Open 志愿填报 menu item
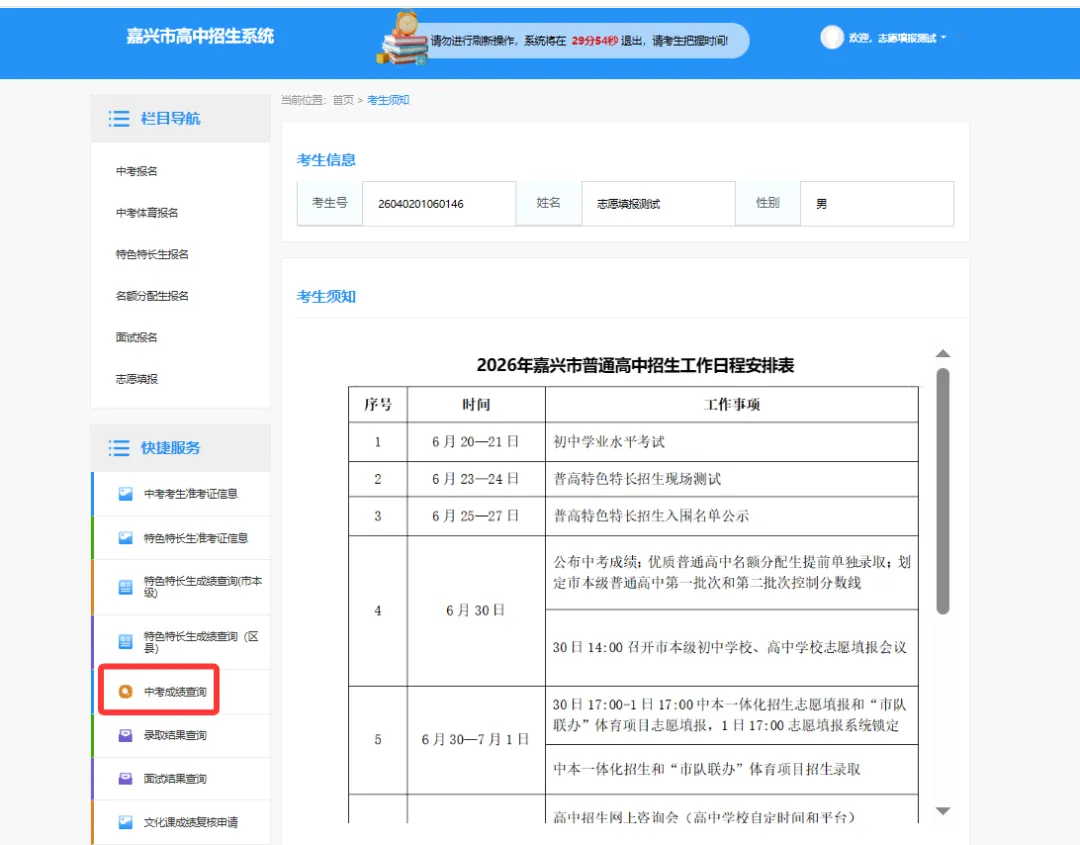Image resolution: width=1080 pixels, height=845 pixels. (136, 379)
